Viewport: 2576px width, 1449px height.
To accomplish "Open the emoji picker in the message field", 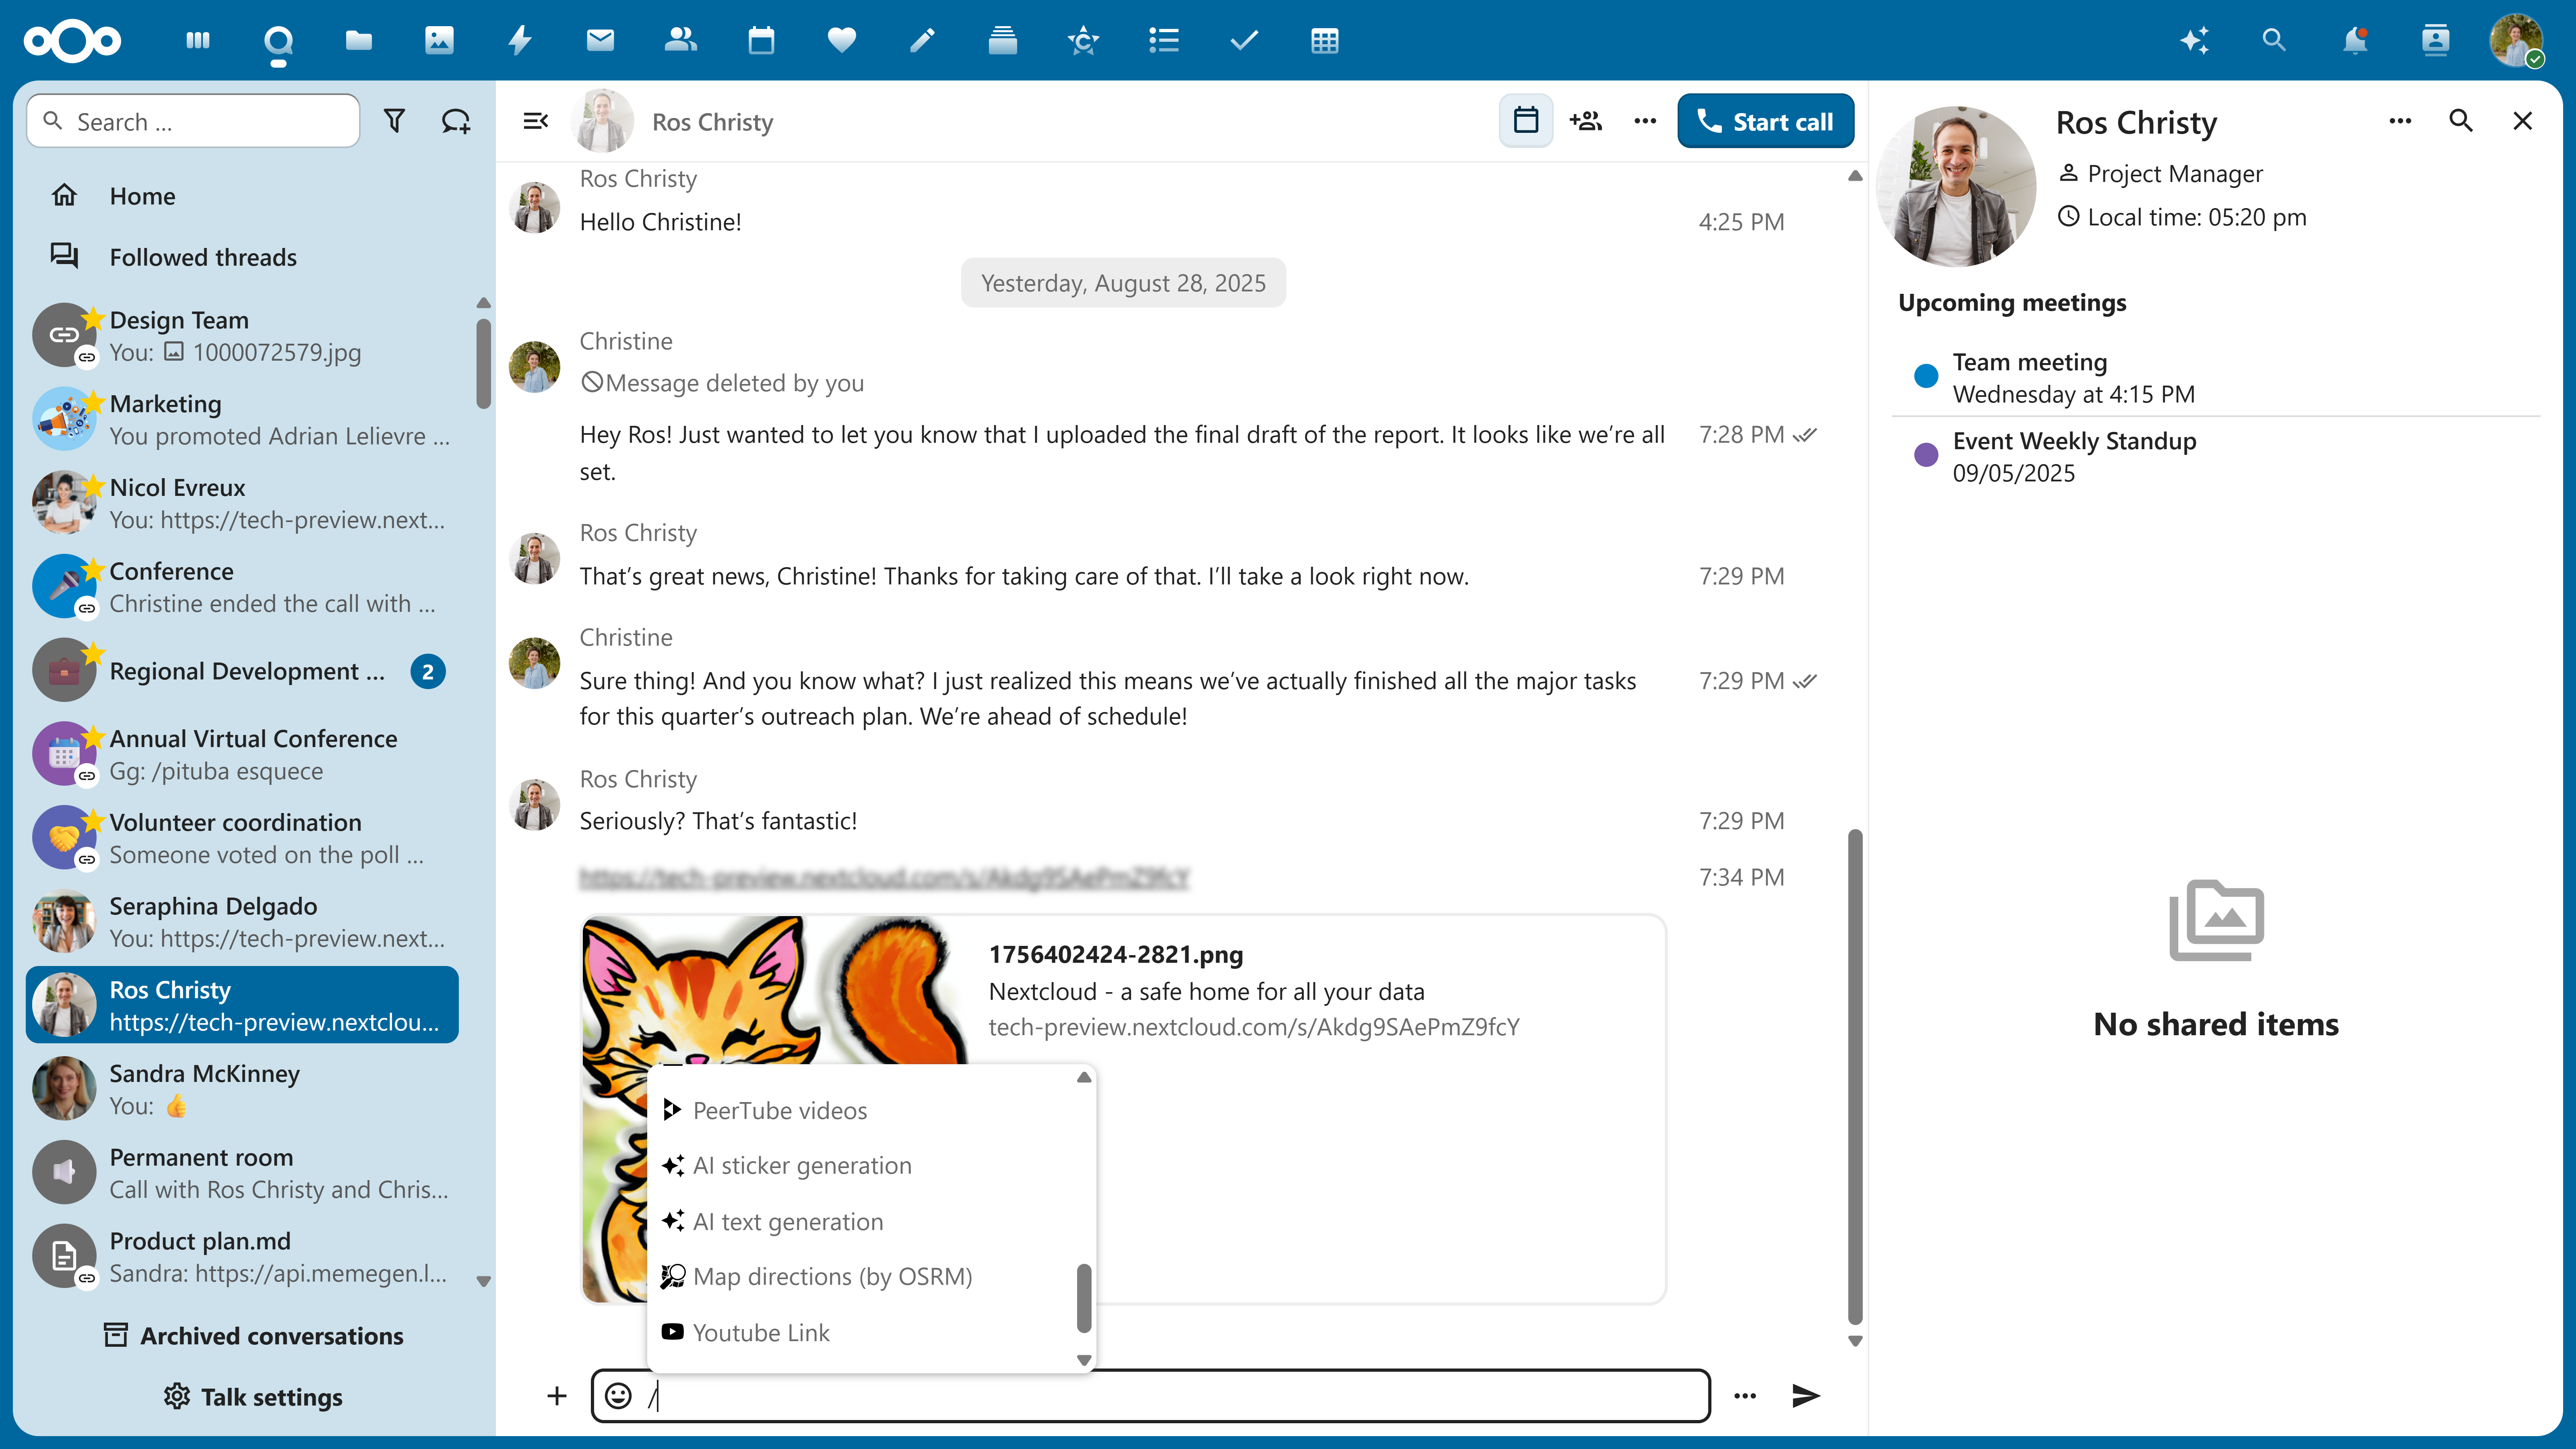I will pyautogui.click(x=618, y=1396).
